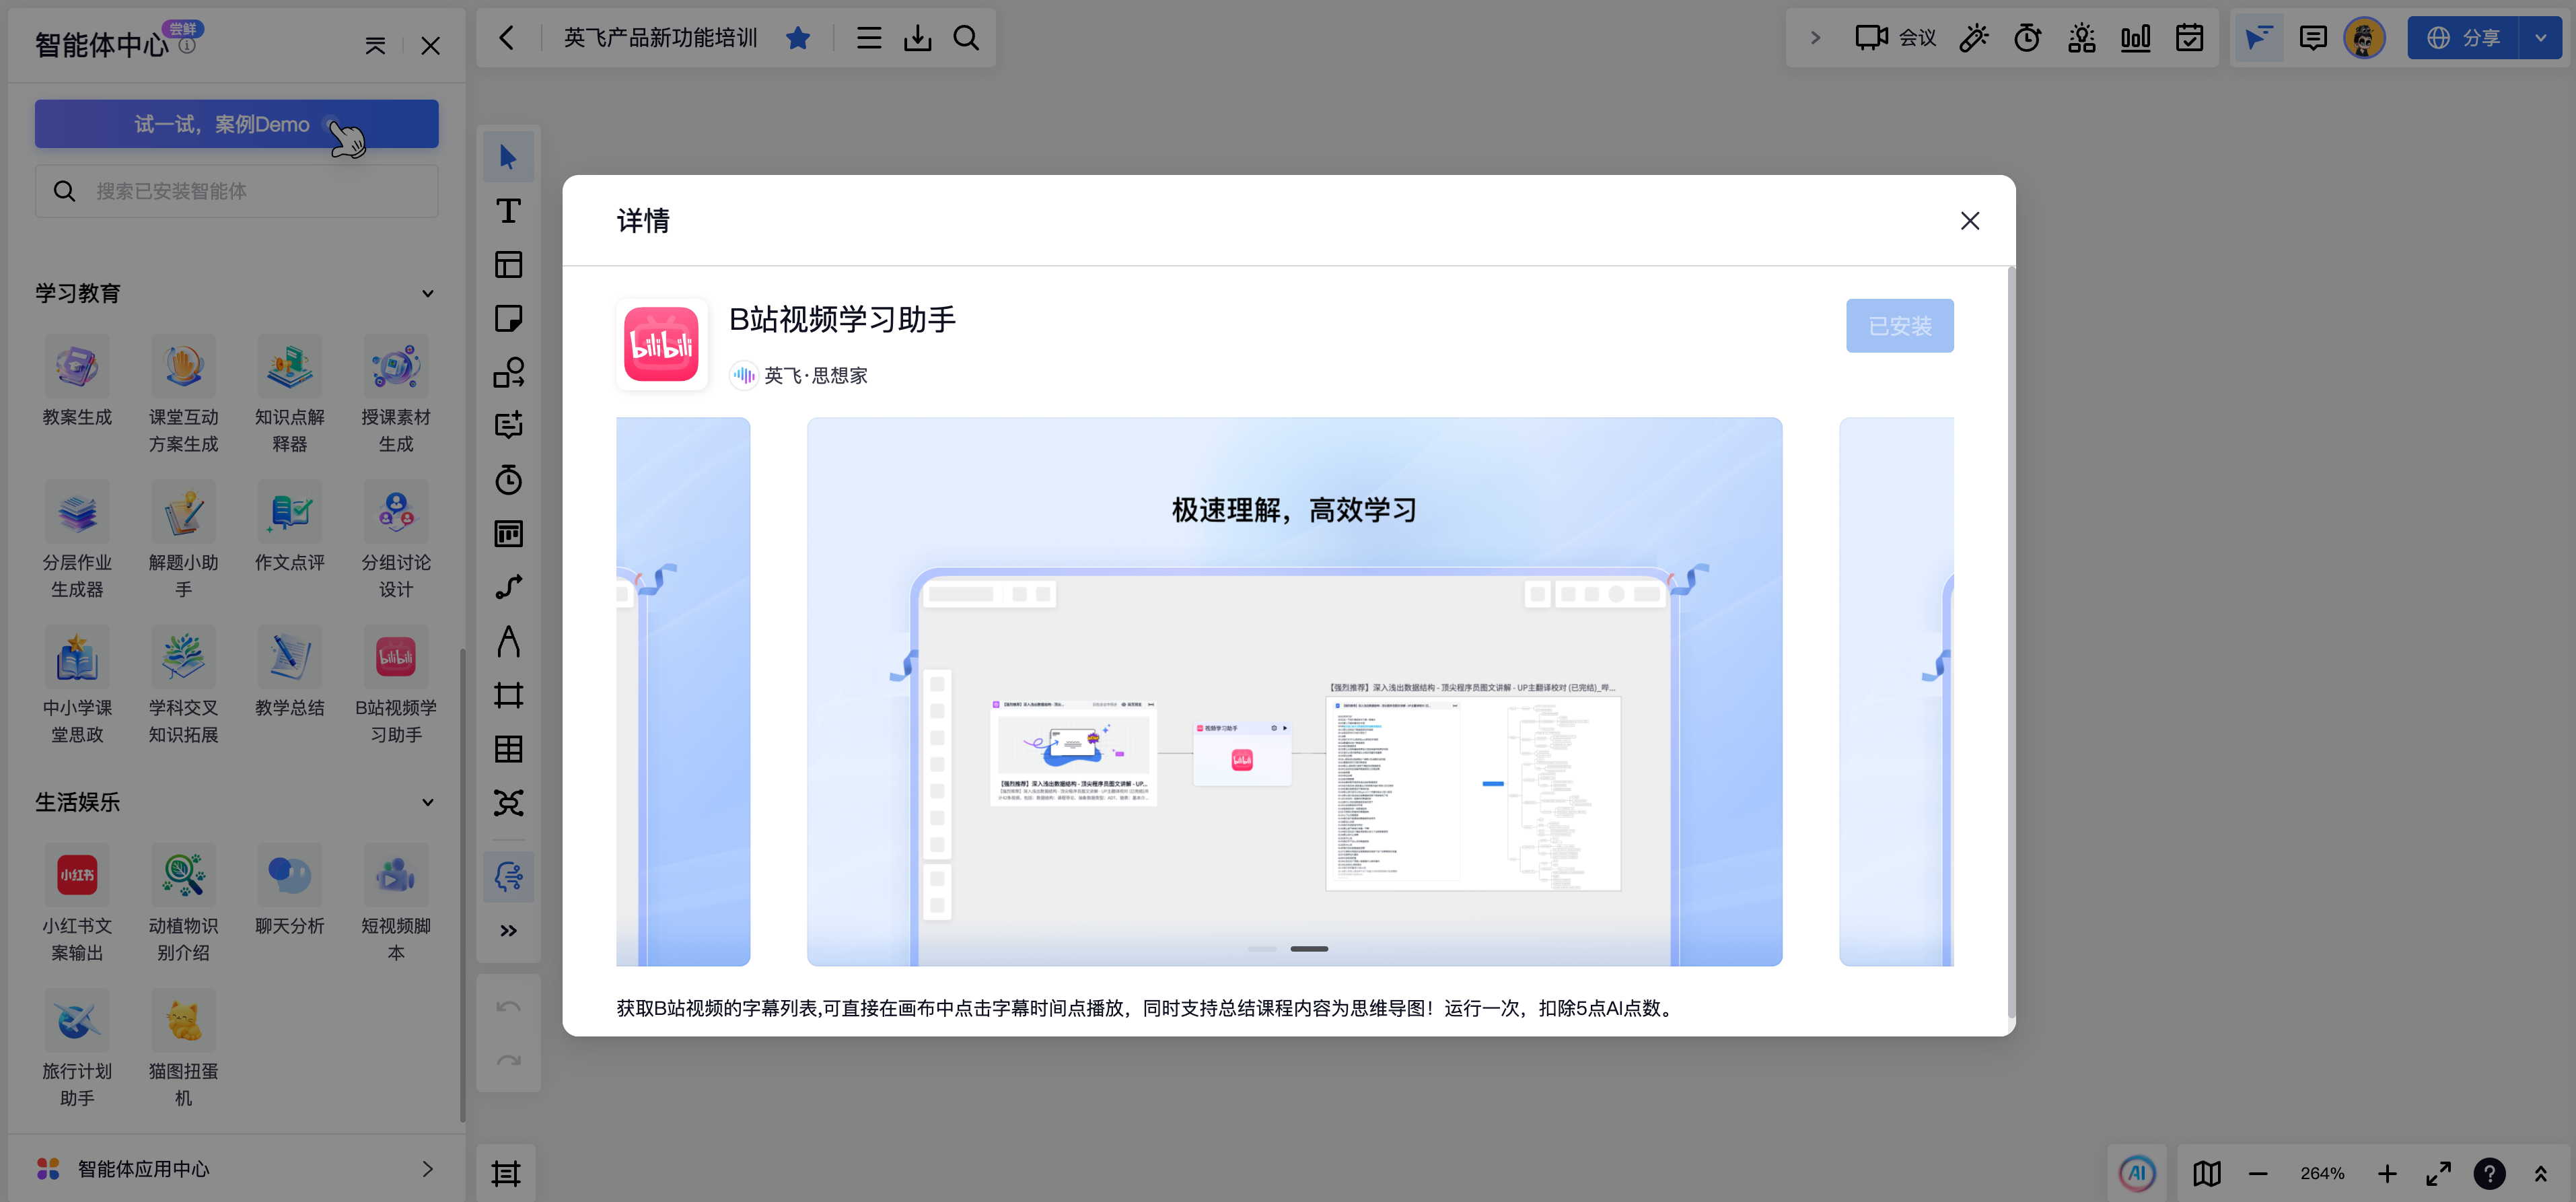
Task: Select the first carousel indicator dot
Action: [x=1262, y=948]
